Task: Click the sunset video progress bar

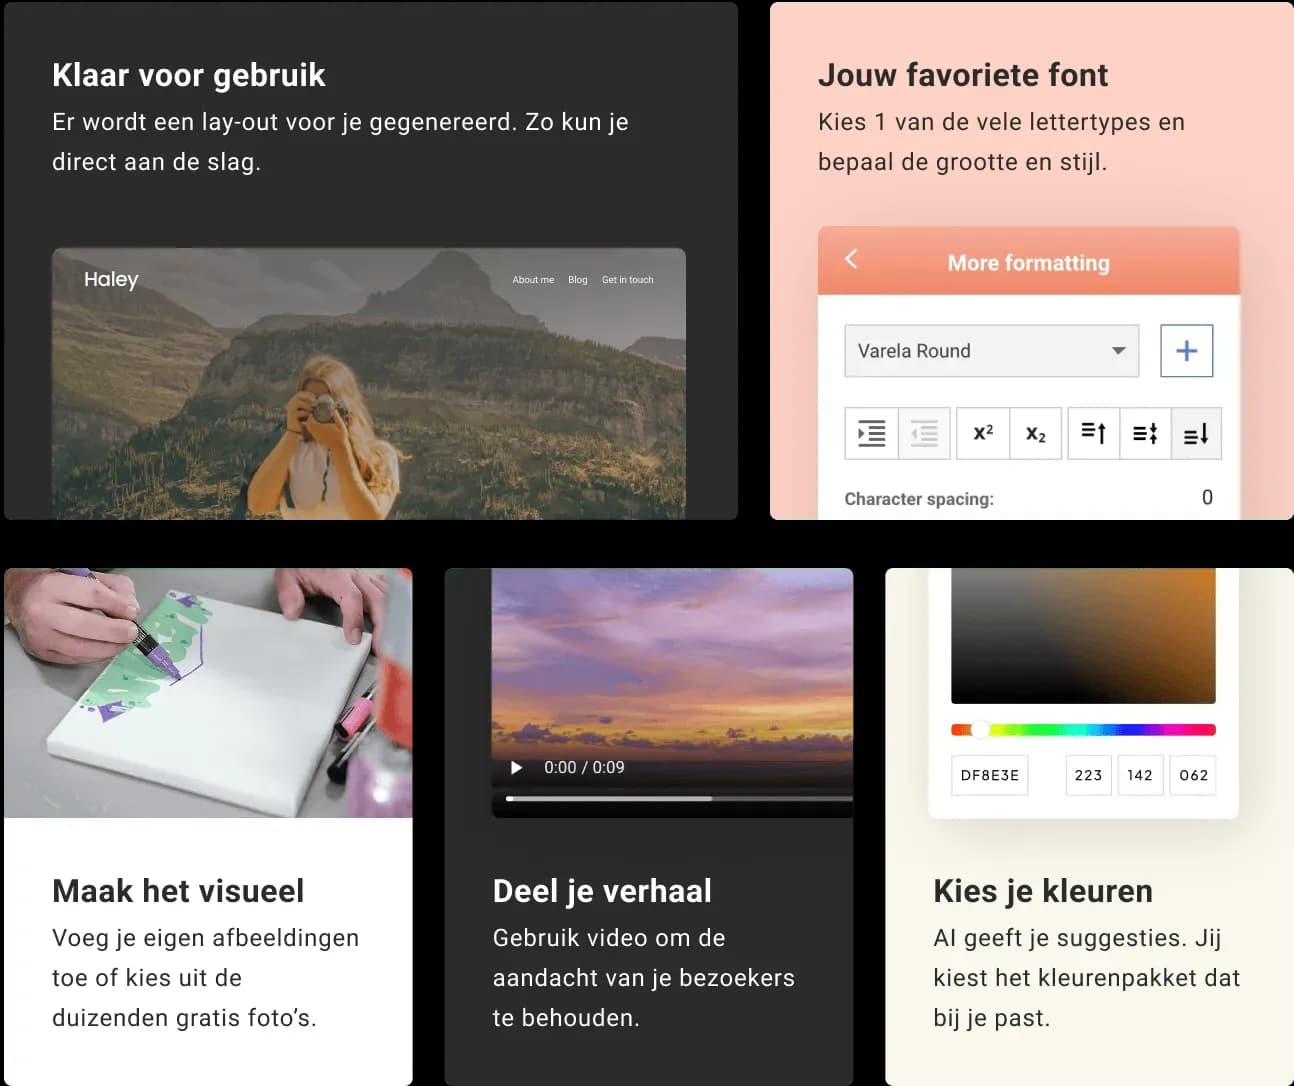Action: click(x=679, y=799)
